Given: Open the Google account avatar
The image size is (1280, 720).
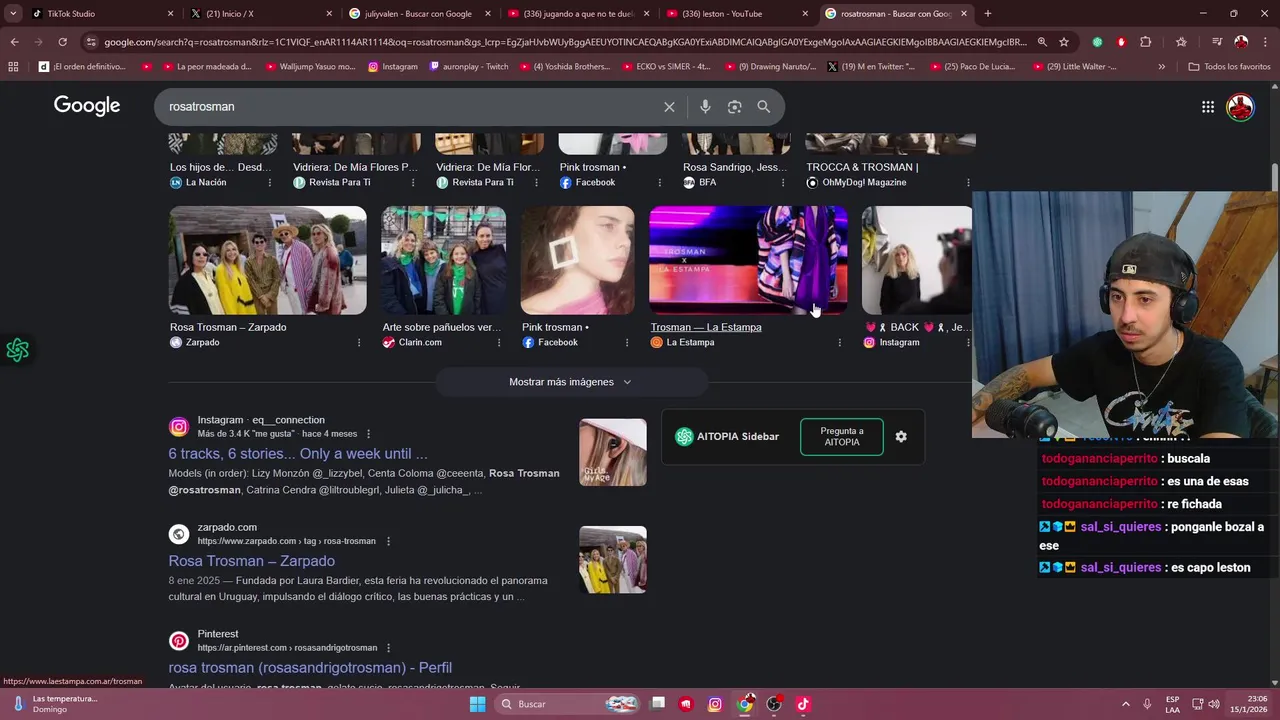Looking at the screenshot, I should (x=1240, y=107).
